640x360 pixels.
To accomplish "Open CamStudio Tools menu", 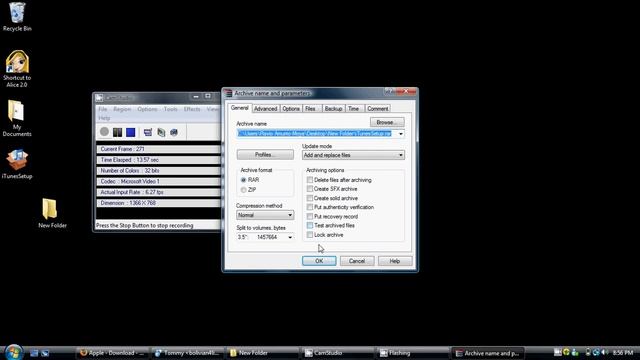I will pyautogui.click(x=171, y=109).
